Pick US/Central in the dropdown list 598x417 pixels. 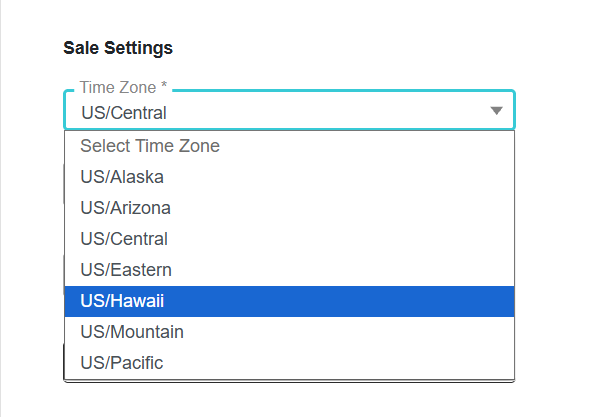point(289,239)
